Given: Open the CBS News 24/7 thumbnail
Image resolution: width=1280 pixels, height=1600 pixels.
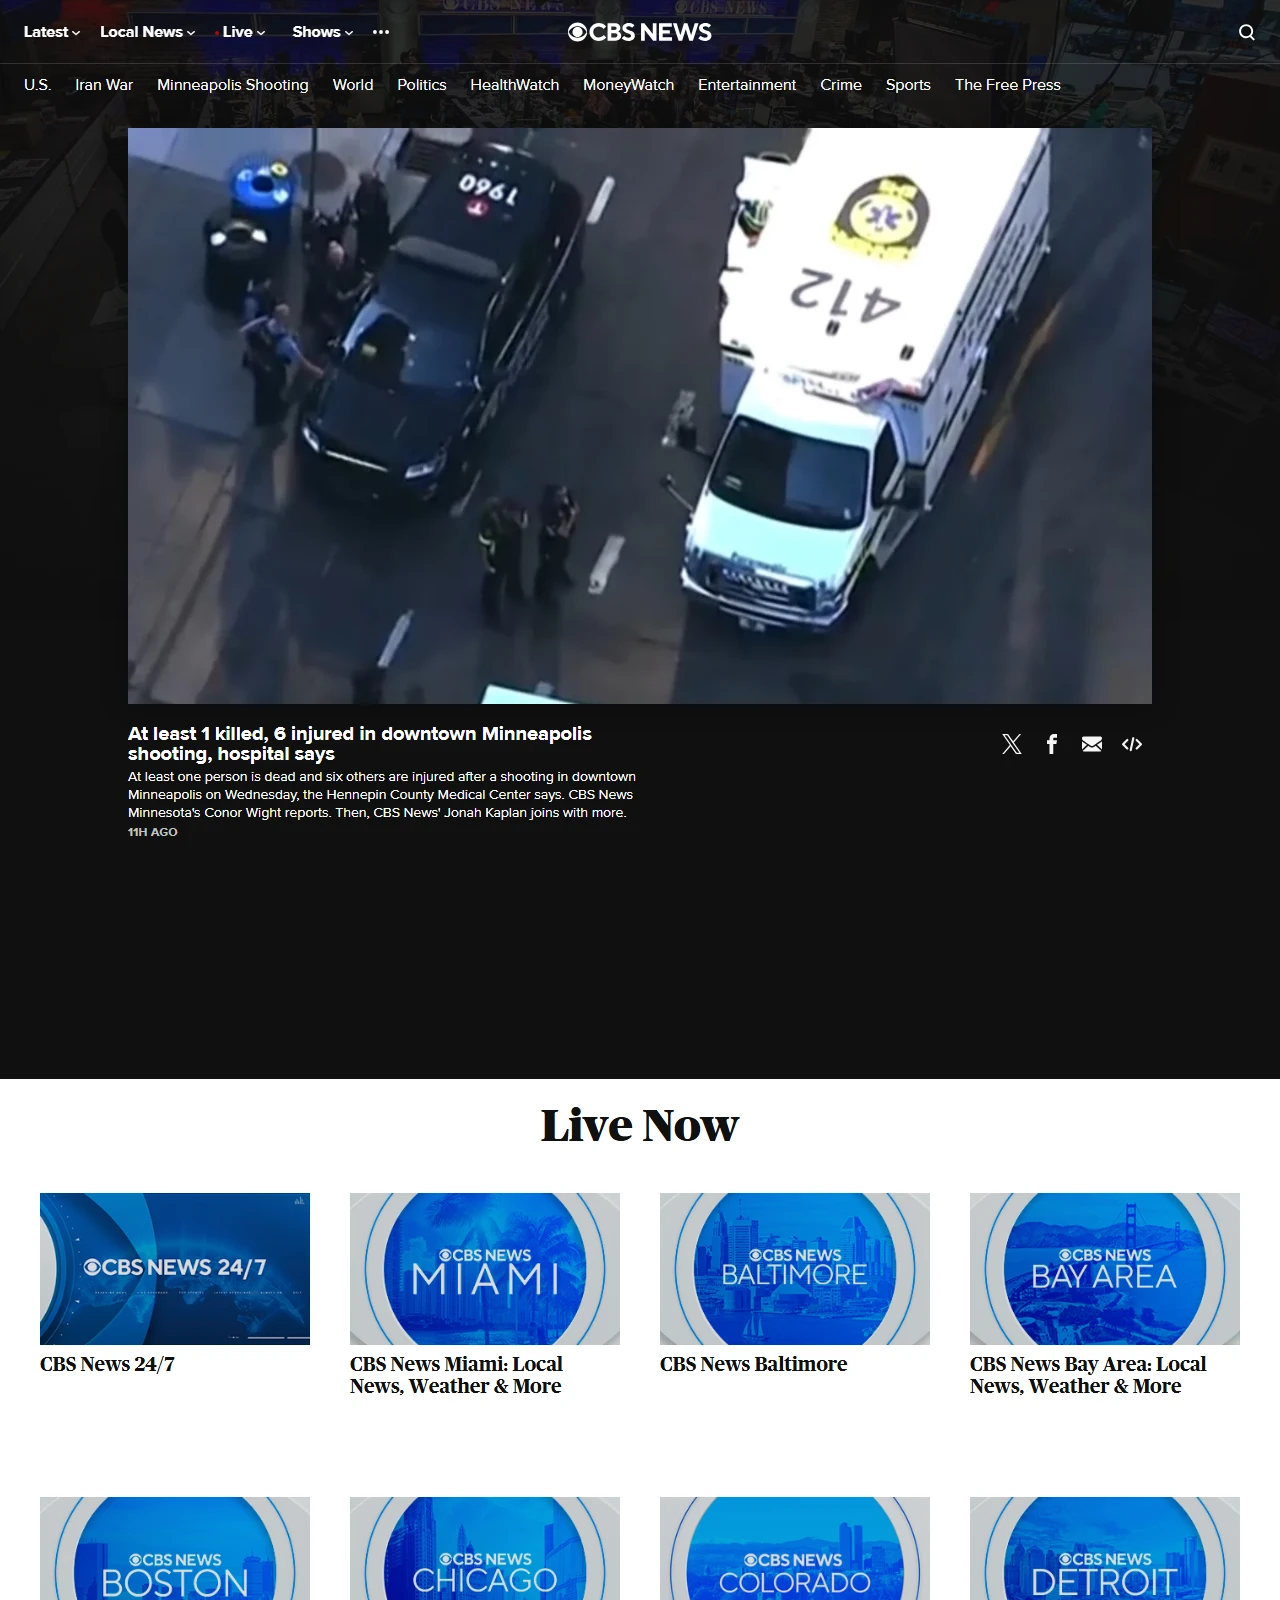Looking at the screenshot, I should 175,1269.
